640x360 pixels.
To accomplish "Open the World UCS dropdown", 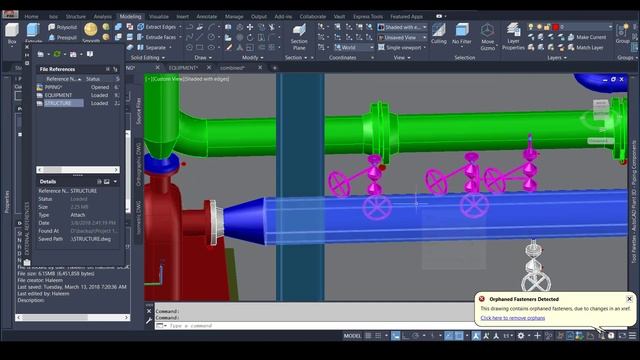I will click(353, 47).
